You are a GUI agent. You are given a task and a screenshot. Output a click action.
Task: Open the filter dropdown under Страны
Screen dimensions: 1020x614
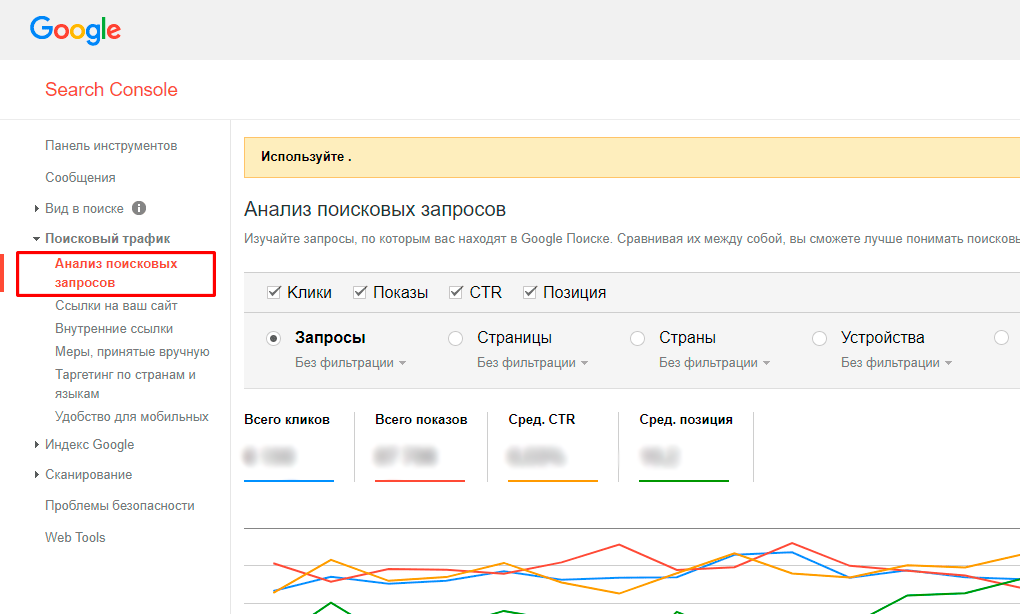pyautogui.click(x=715, y=362)
